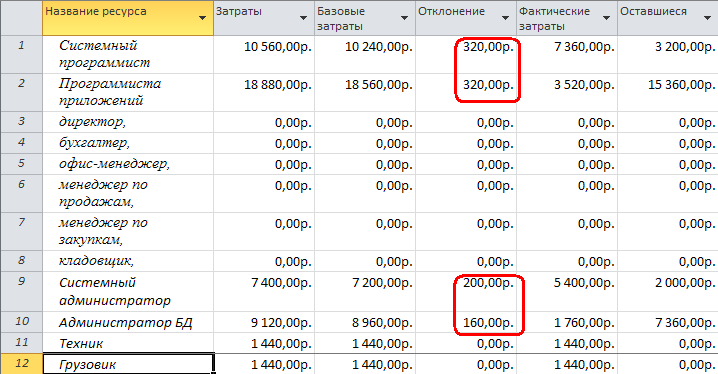
Task: Click the 5 400,00р. actual cost cell
Action: 567,292
